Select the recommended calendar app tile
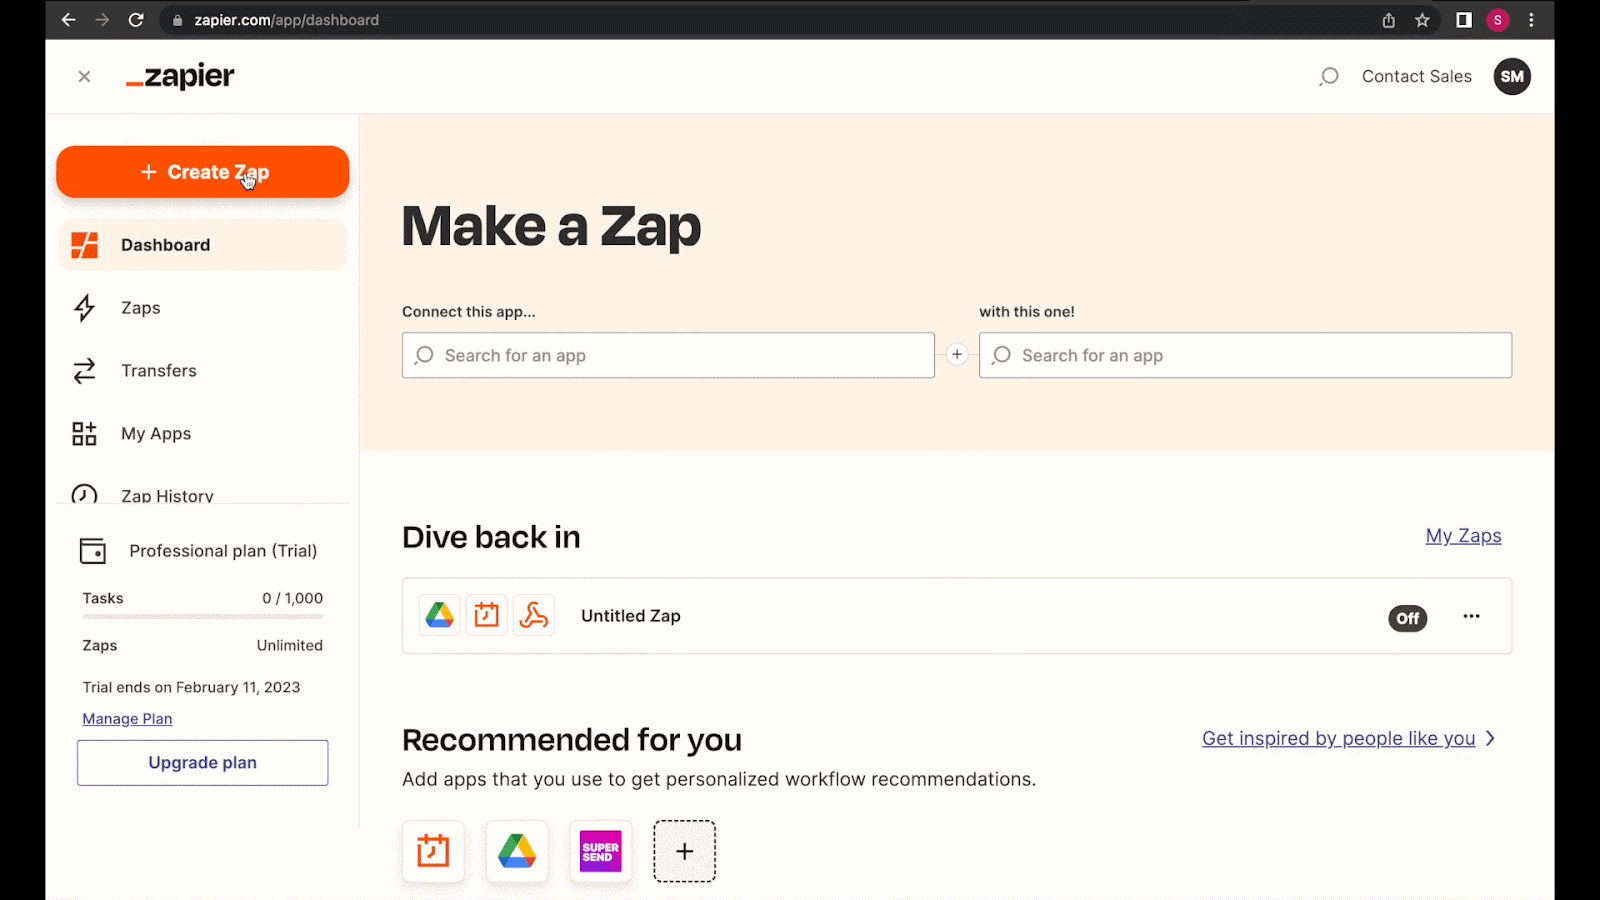Viewport: 1600px width, 900px height. (433, 851)
